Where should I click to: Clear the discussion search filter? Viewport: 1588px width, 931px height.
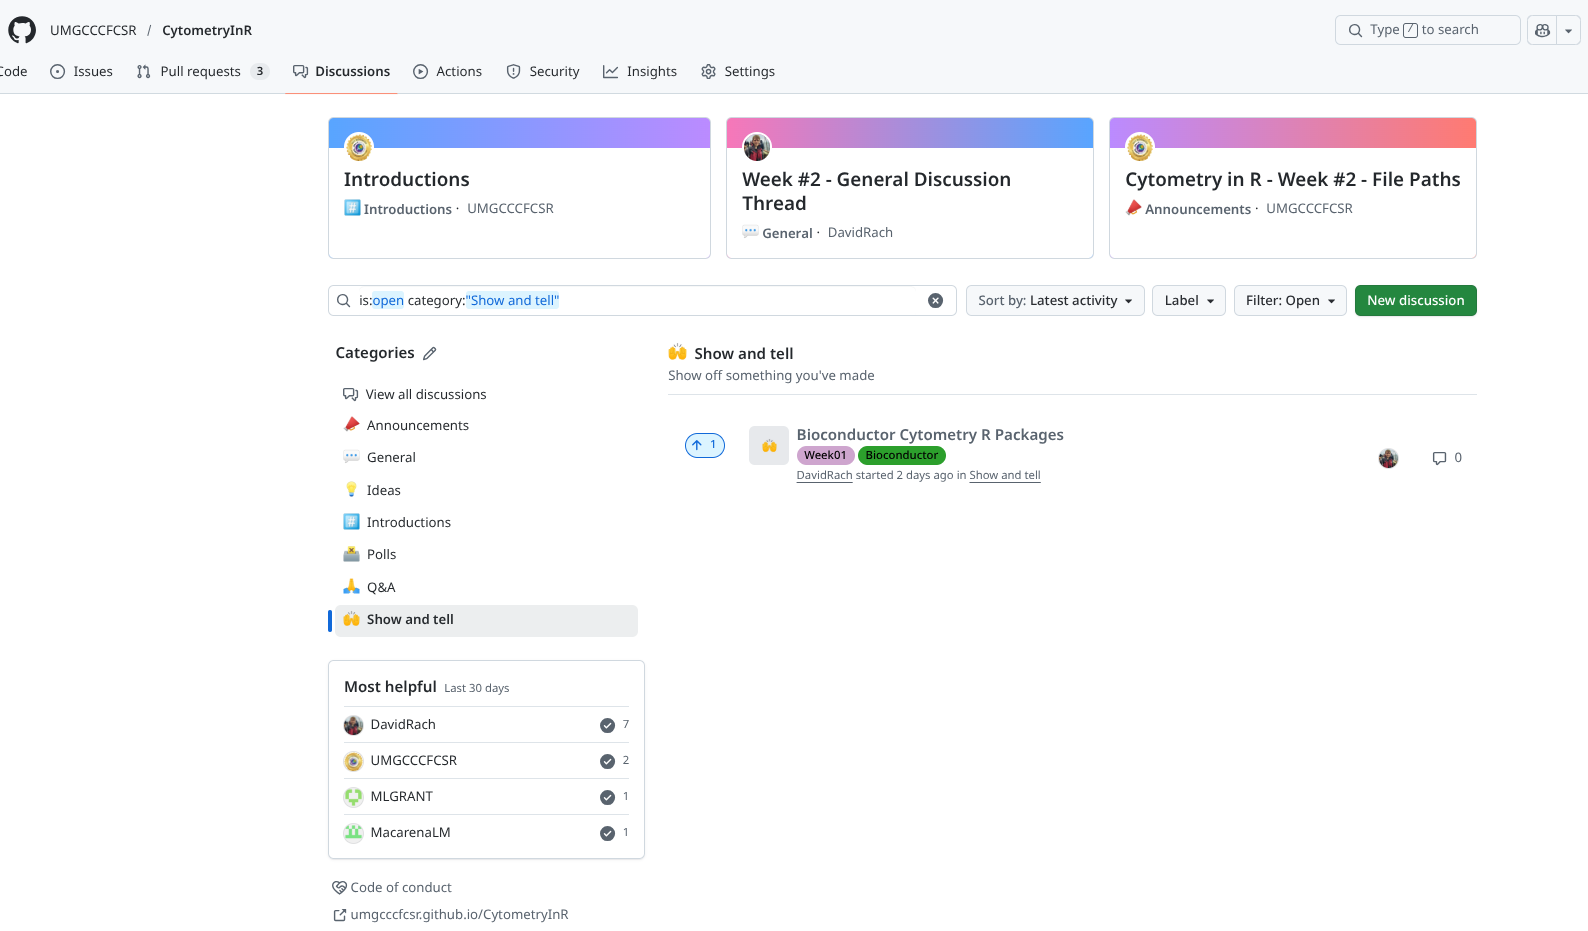tap(935, 301)
